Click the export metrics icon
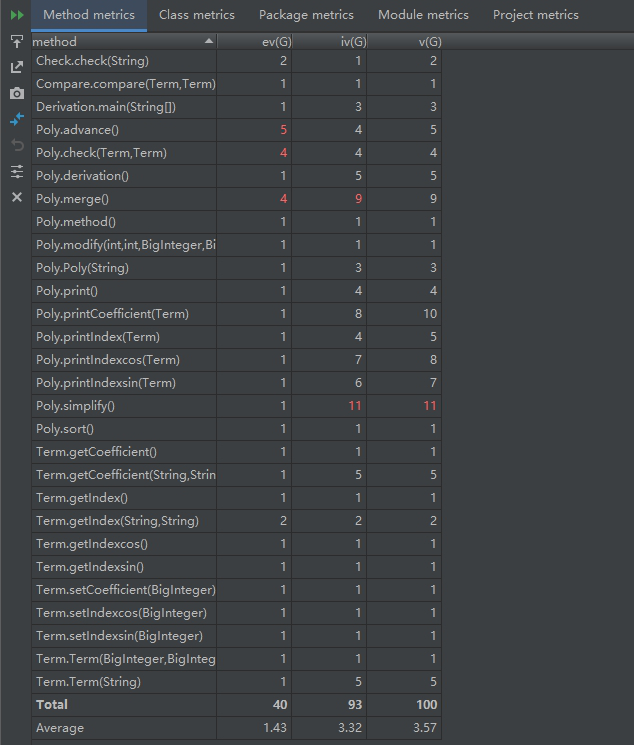 click(16, 68)
